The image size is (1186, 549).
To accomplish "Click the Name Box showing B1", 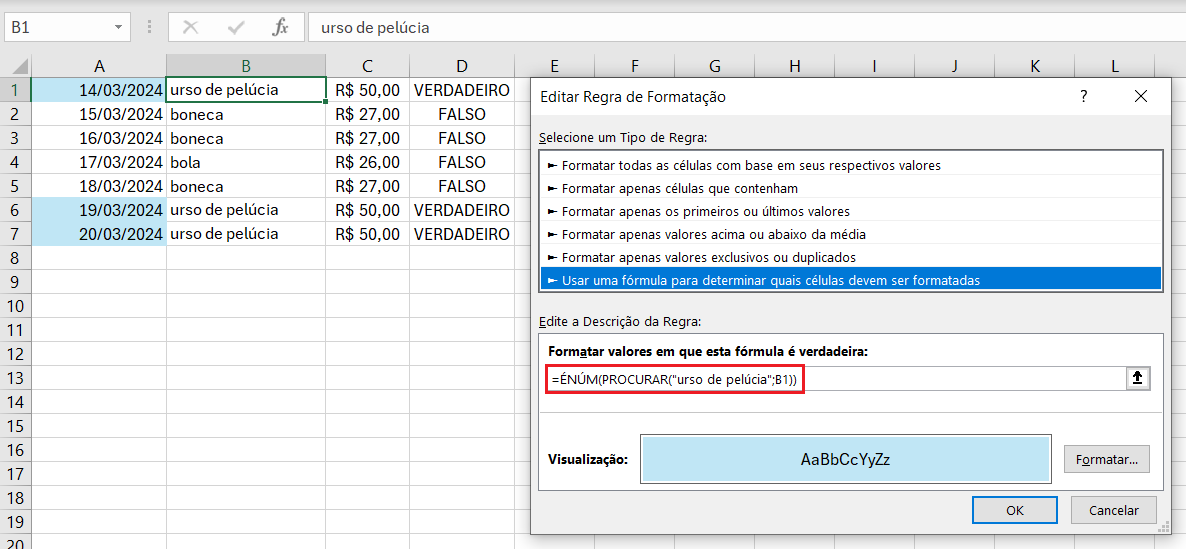I will 57,28.
